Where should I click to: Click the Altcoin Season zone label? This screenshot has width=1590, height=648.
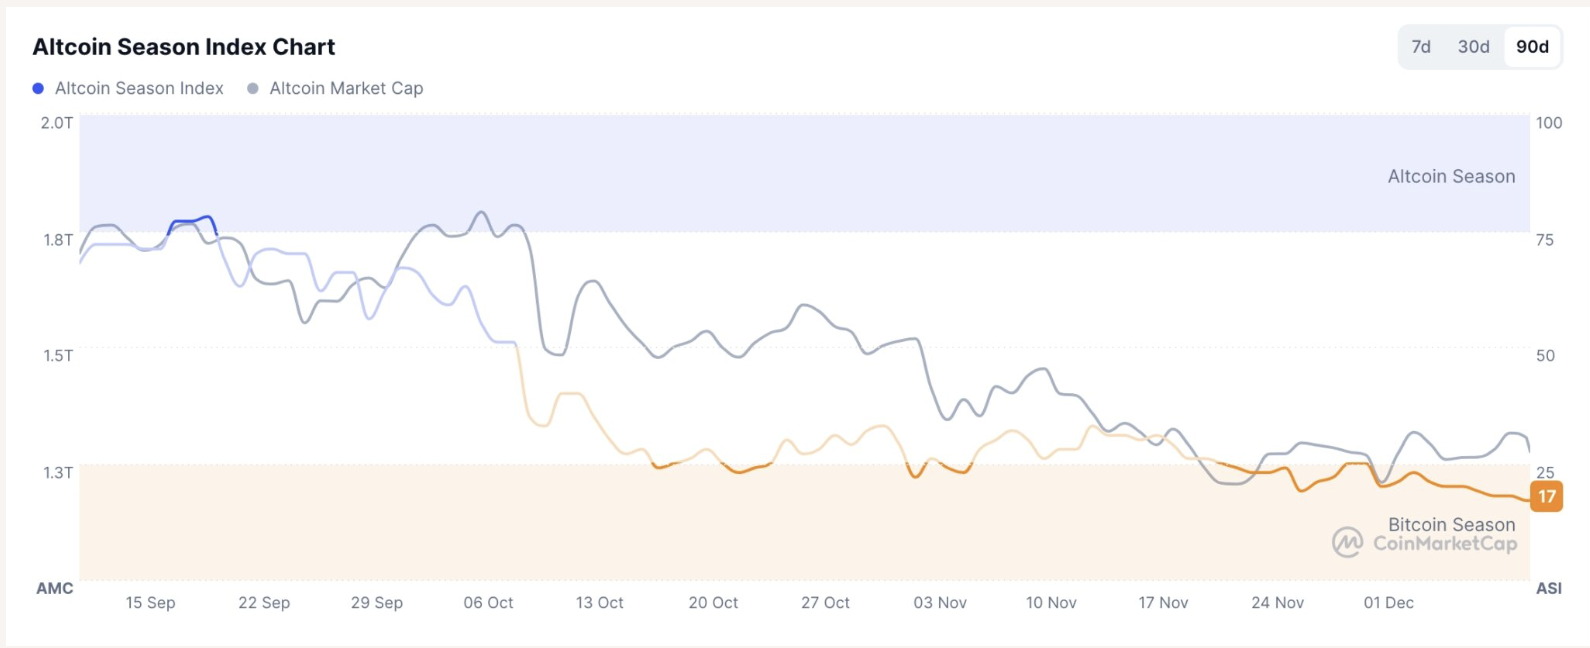1451,176
